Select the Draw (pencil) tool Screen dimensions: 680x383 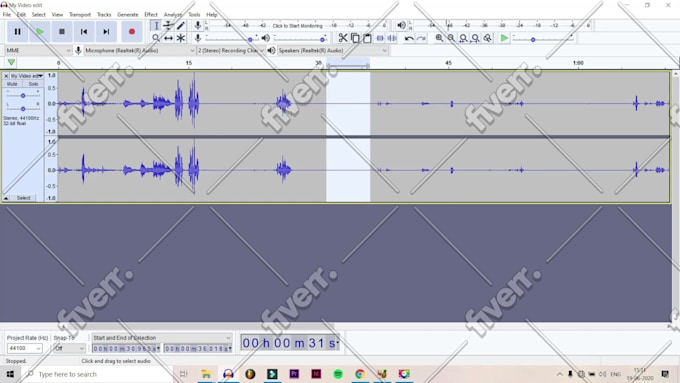(181, 26)
